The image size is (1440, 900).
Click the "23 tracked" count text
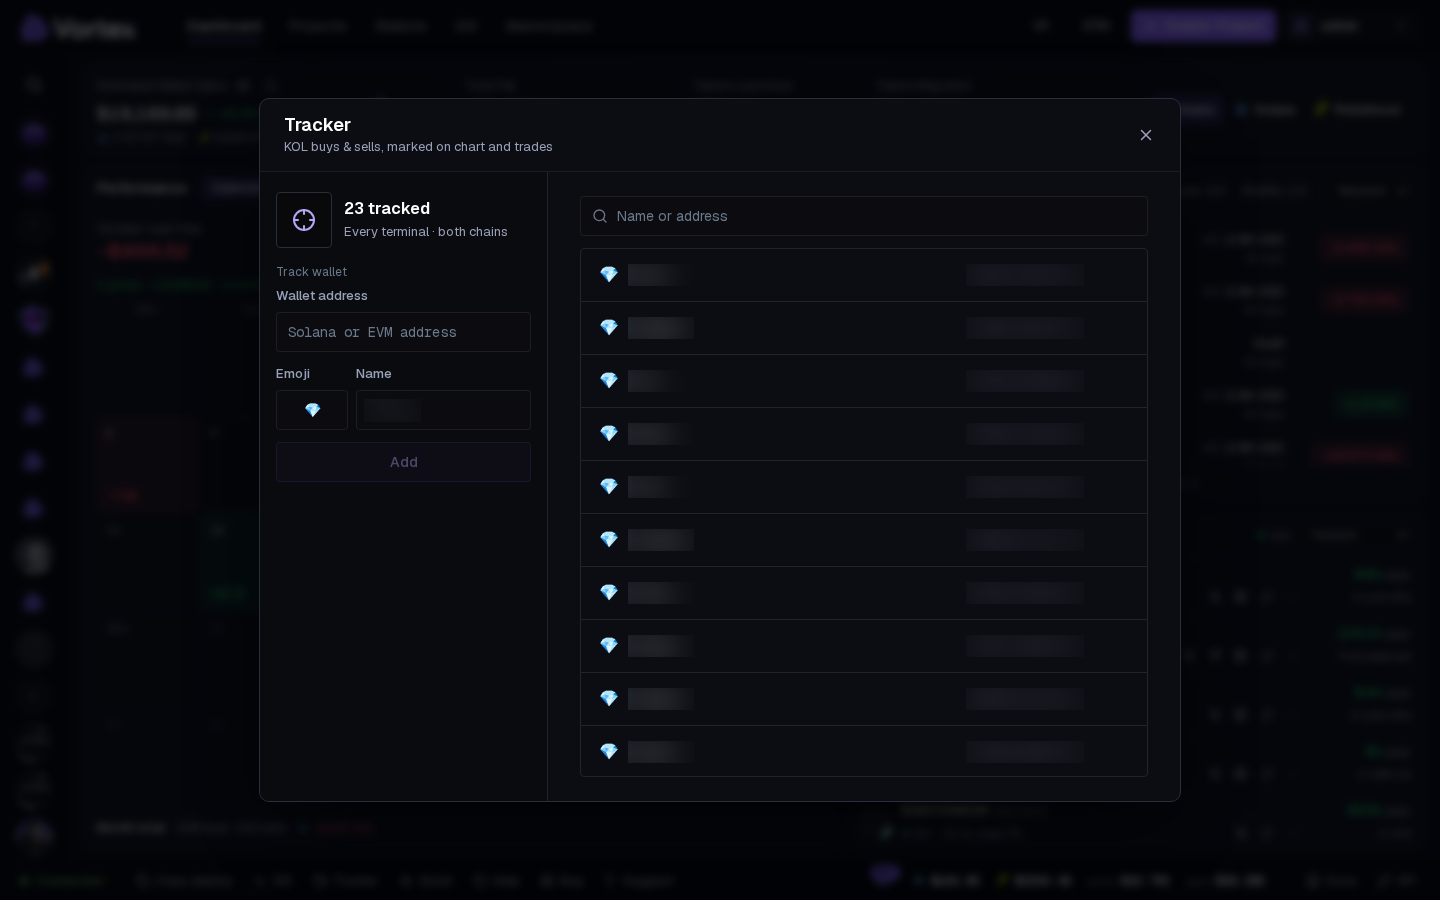(x=387, y=208)
